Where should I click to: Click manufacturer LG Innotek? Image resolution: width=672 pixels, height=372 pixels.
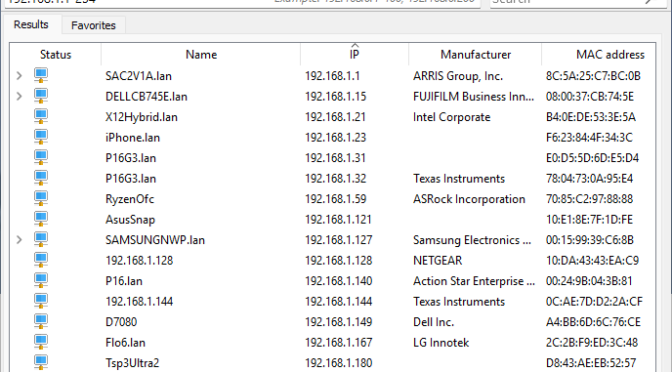[x=441, y=342]
